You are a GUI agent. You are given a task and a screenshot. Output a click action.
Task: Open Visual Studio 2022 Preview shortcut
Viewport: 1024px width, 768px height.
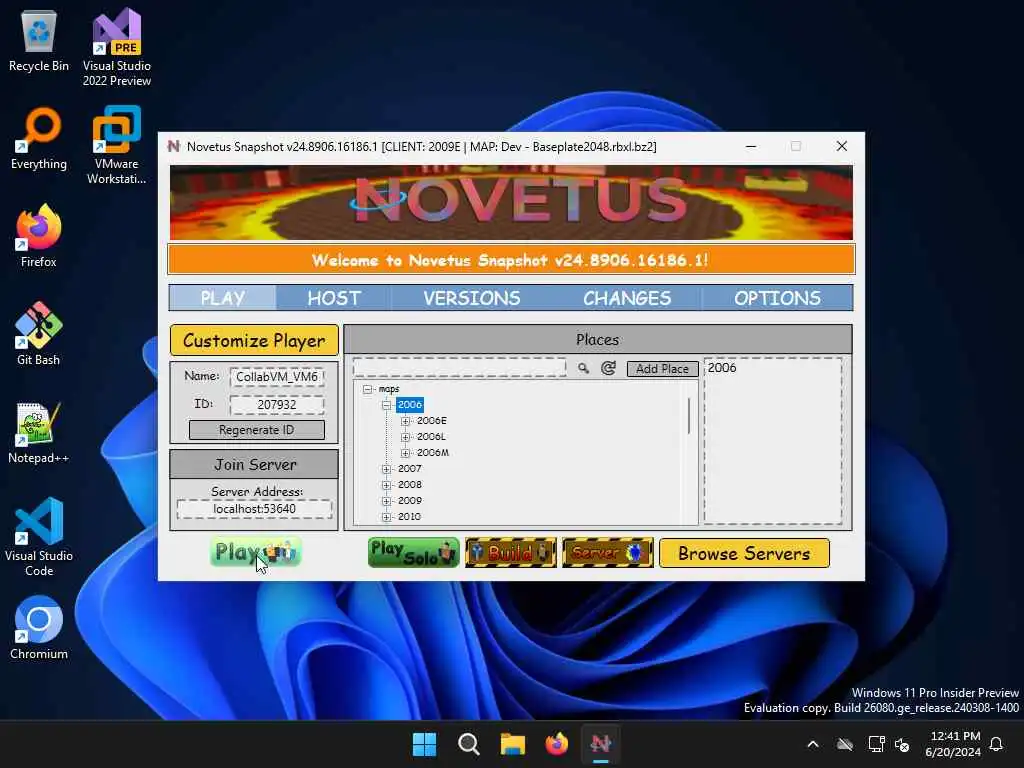coord(117,47)
